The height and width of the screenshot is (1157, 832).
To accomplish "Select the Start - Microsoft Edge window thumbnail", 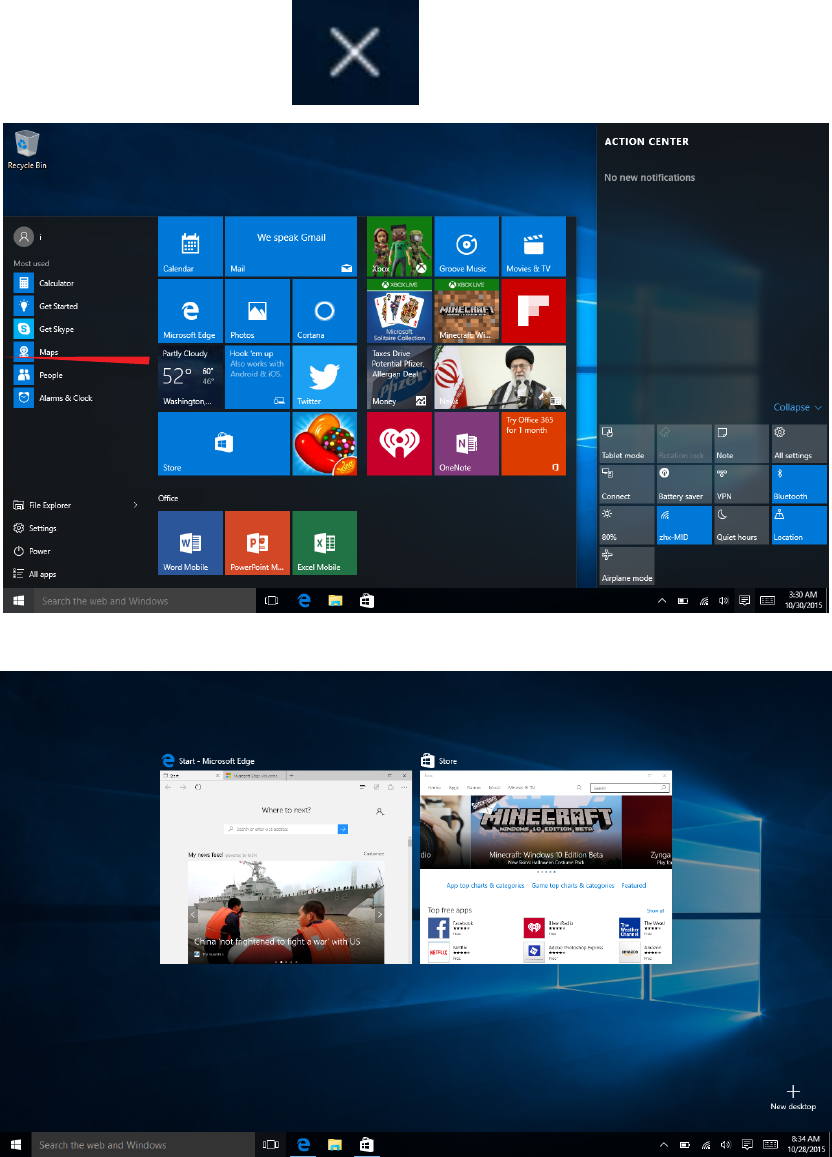I will pyautogui.click(x=285, y=867).
